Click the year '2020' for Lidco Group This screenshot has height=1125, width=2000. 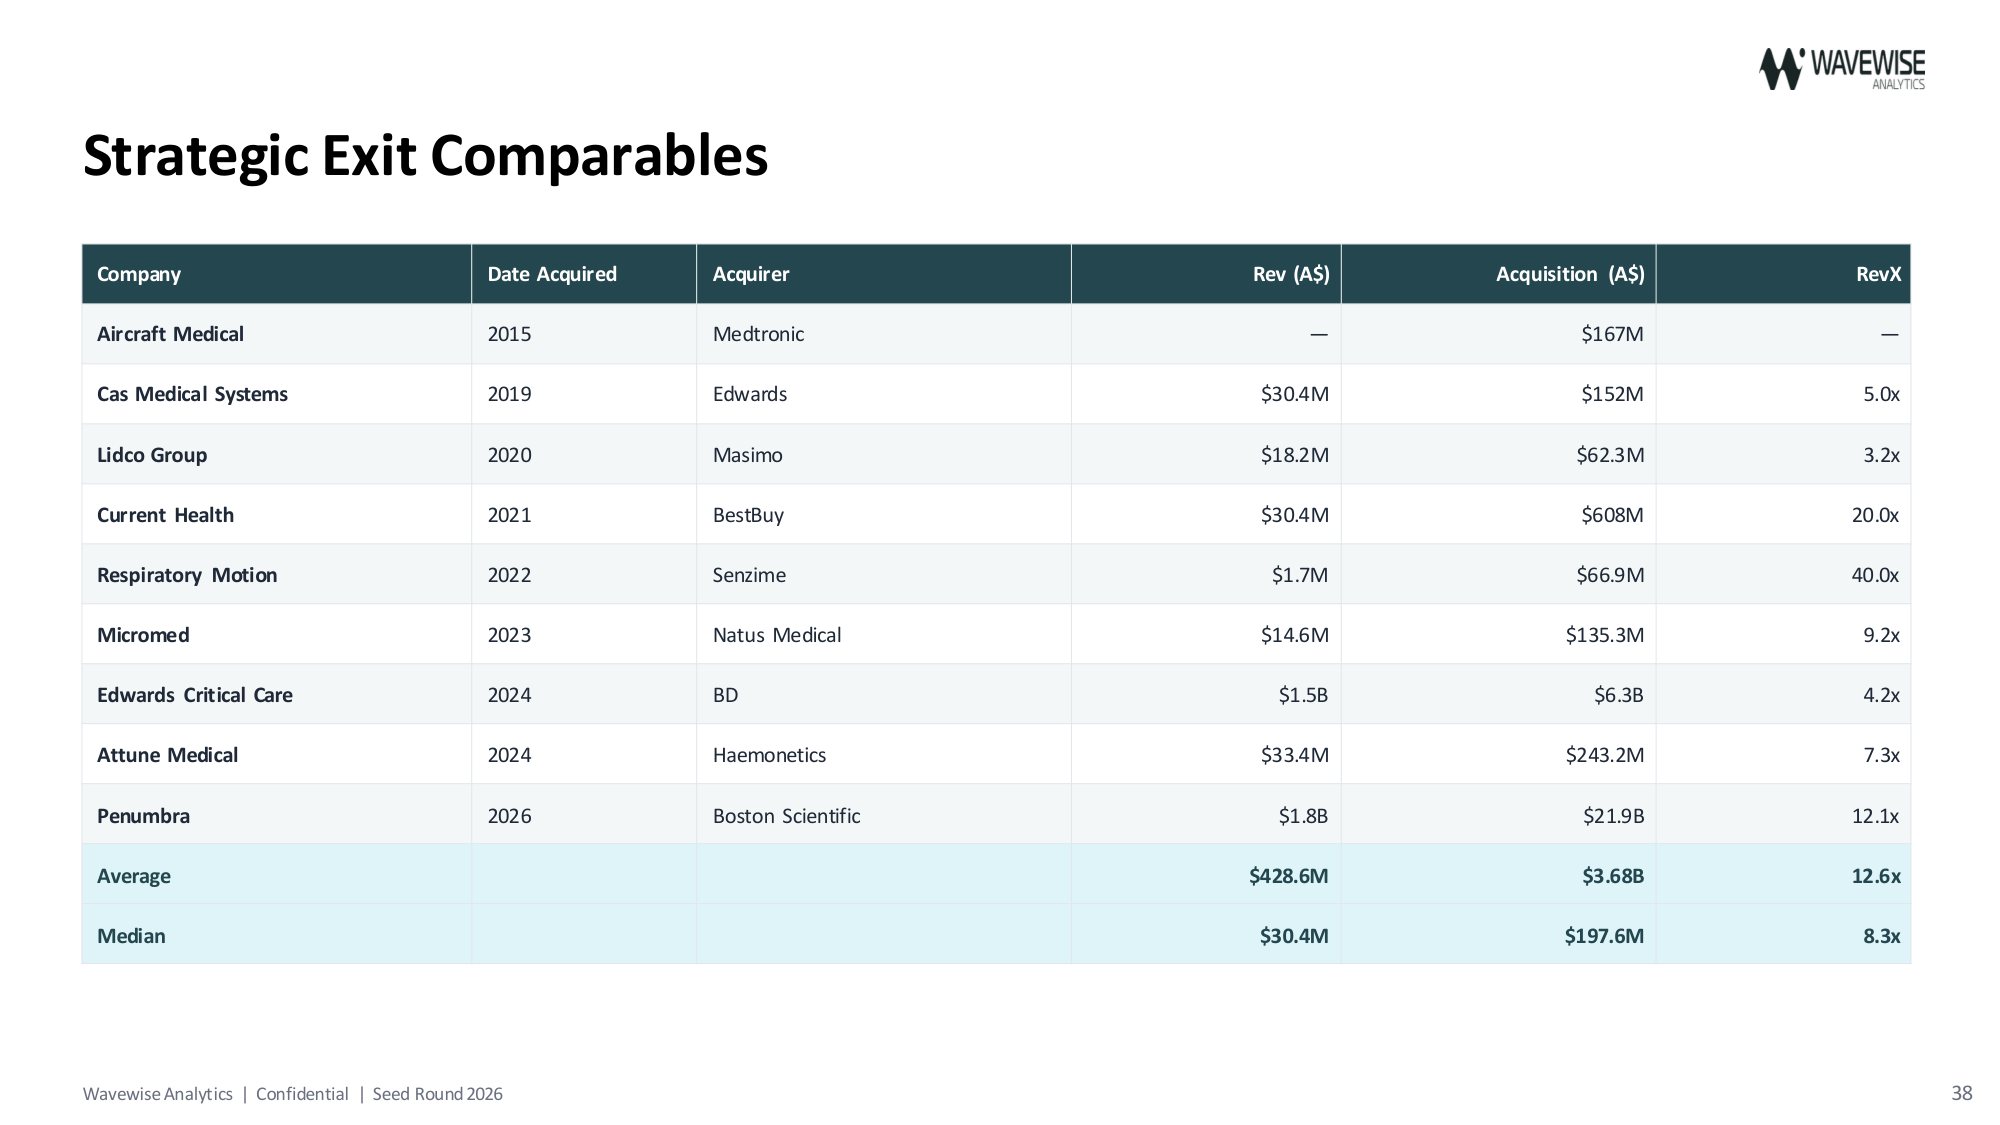click(509, 455)
